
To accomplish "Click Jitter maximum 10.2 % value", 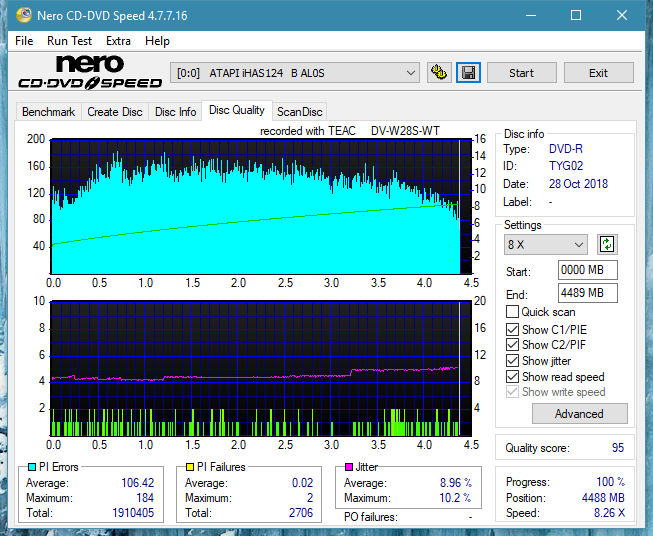I will [x=455, y=498].
